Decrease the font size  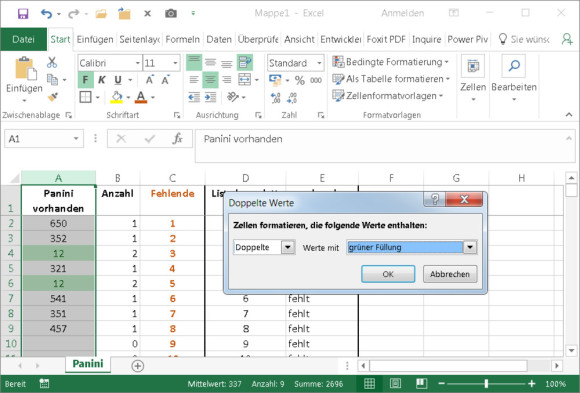pos(165,80)
